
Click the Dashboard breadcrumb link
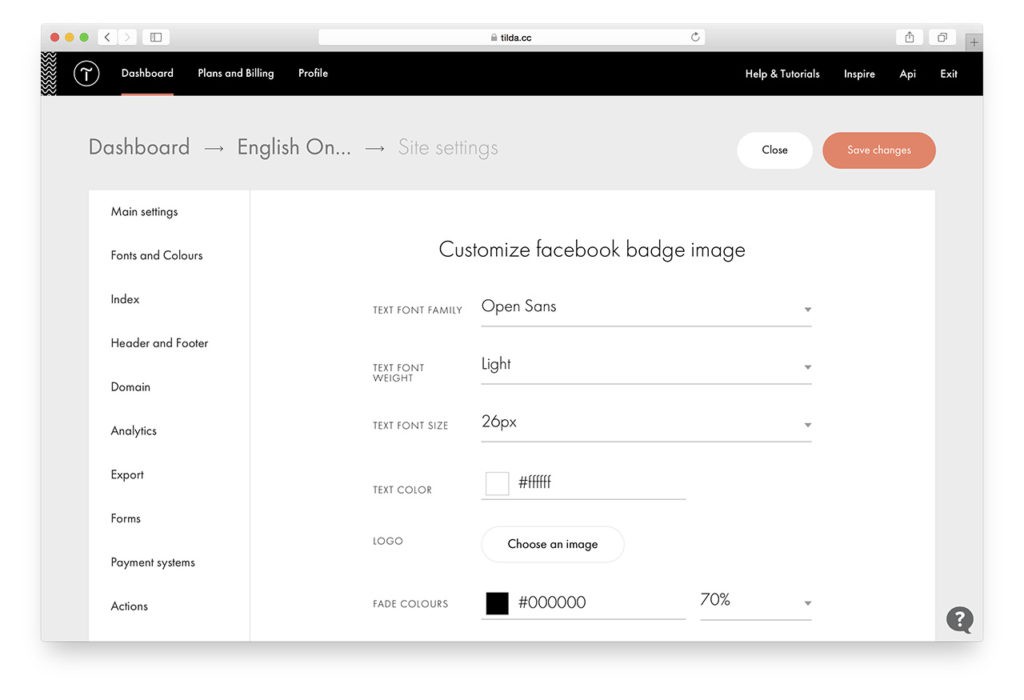click(x=139, y=147)
